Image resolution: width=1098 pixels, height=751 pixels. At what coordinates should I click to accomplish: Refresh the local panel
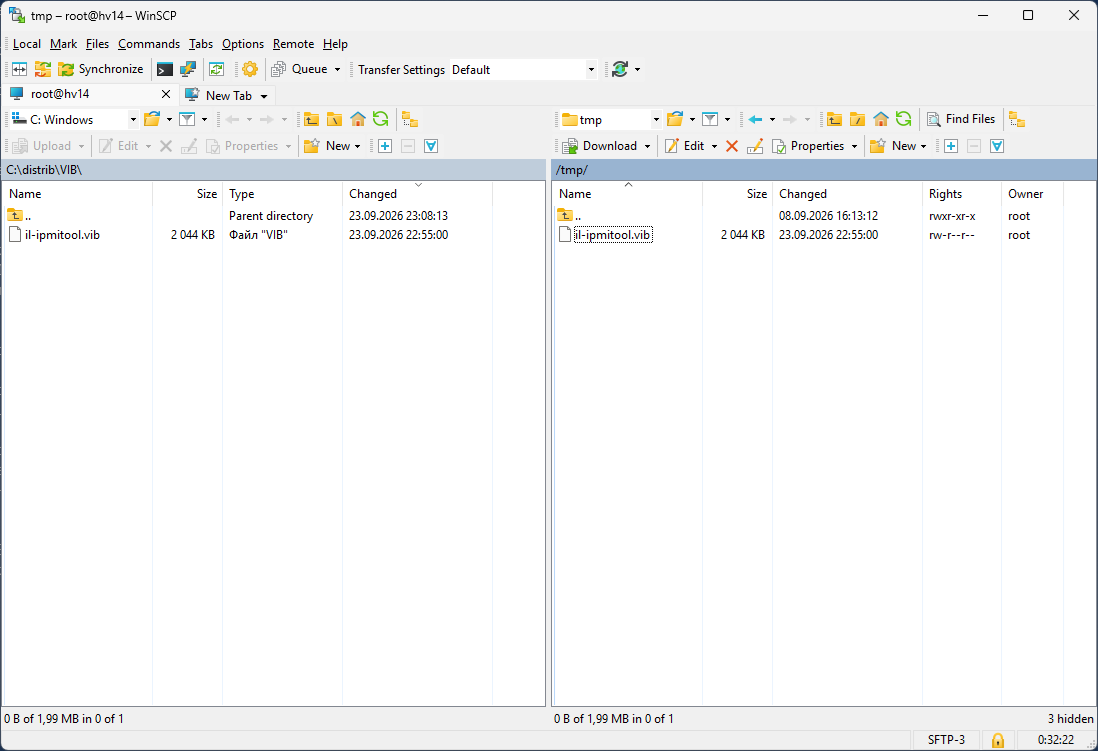point(380,119)
